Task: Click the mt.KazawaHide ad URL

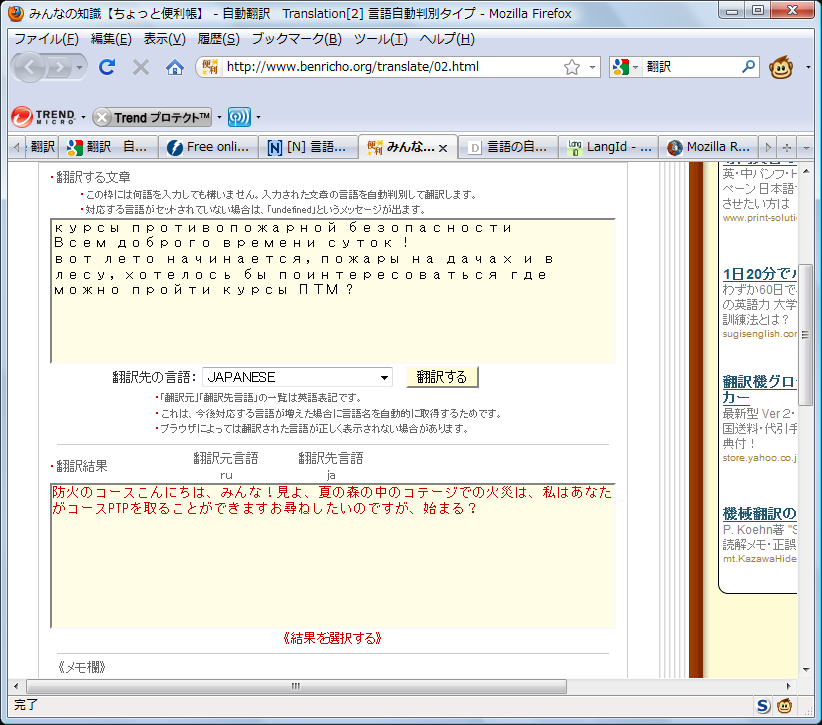Action: click(760, 559)
